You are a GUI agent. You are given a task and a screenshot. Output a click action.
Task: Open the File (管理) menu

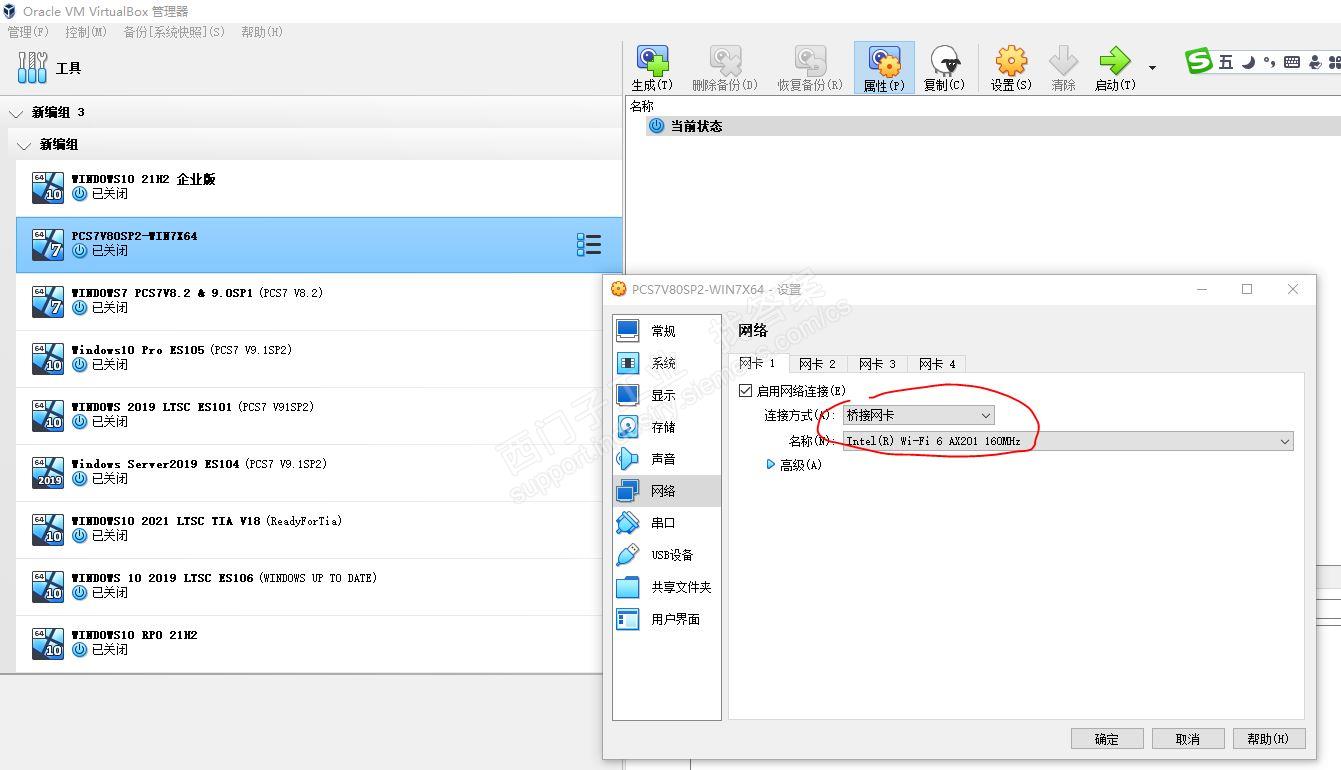coord(28,32)
